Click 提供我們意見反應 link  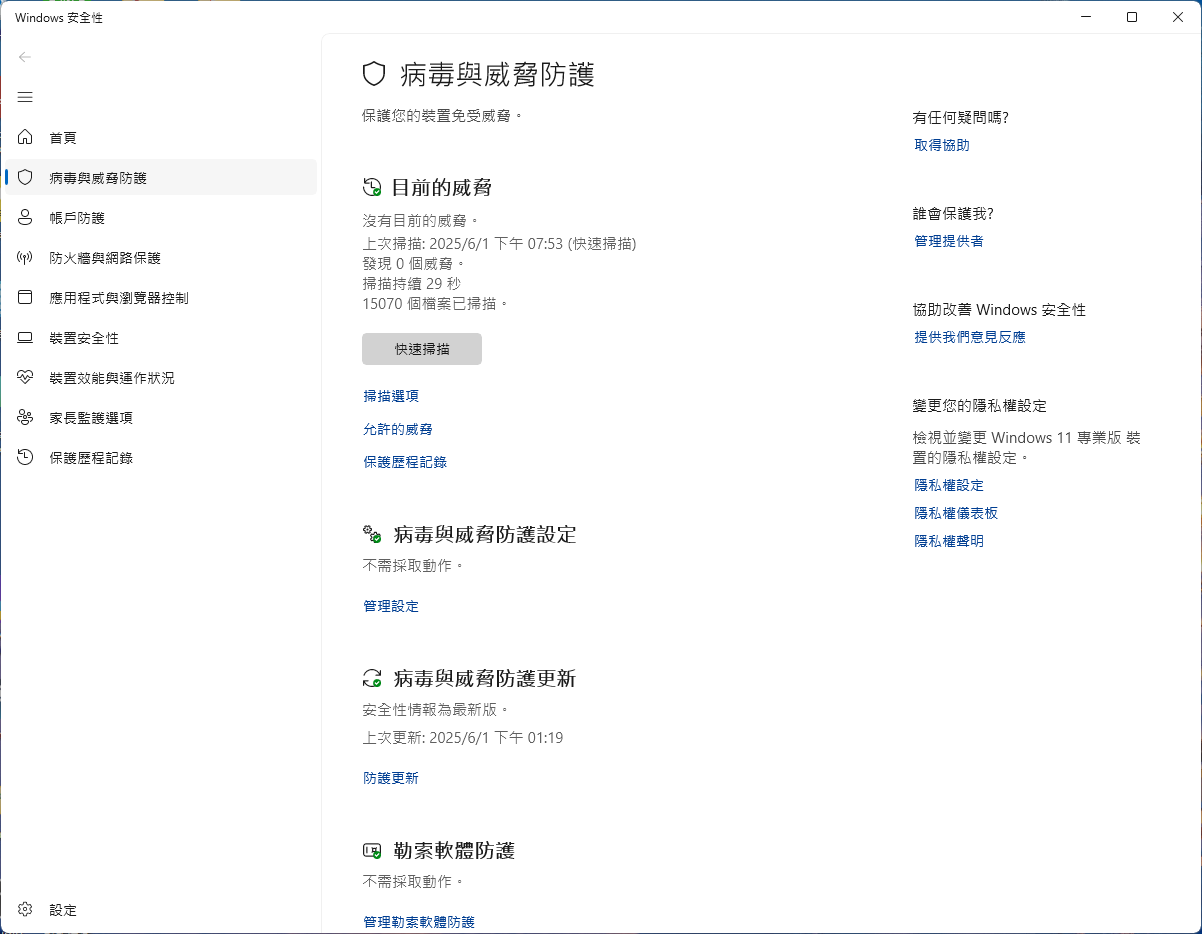click(970, 337)
